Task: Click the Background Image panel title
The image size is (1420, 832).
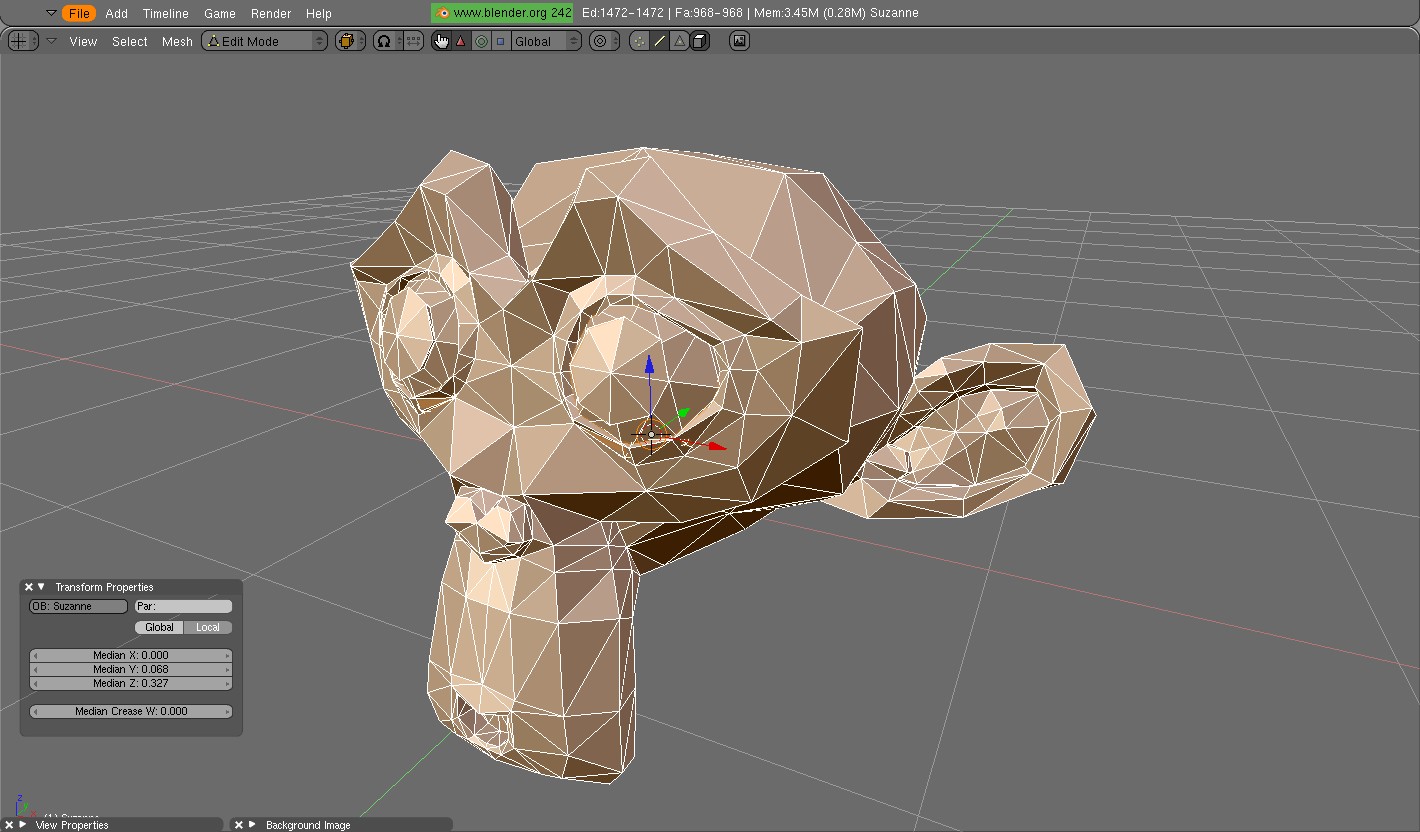Action: [308, 825]
